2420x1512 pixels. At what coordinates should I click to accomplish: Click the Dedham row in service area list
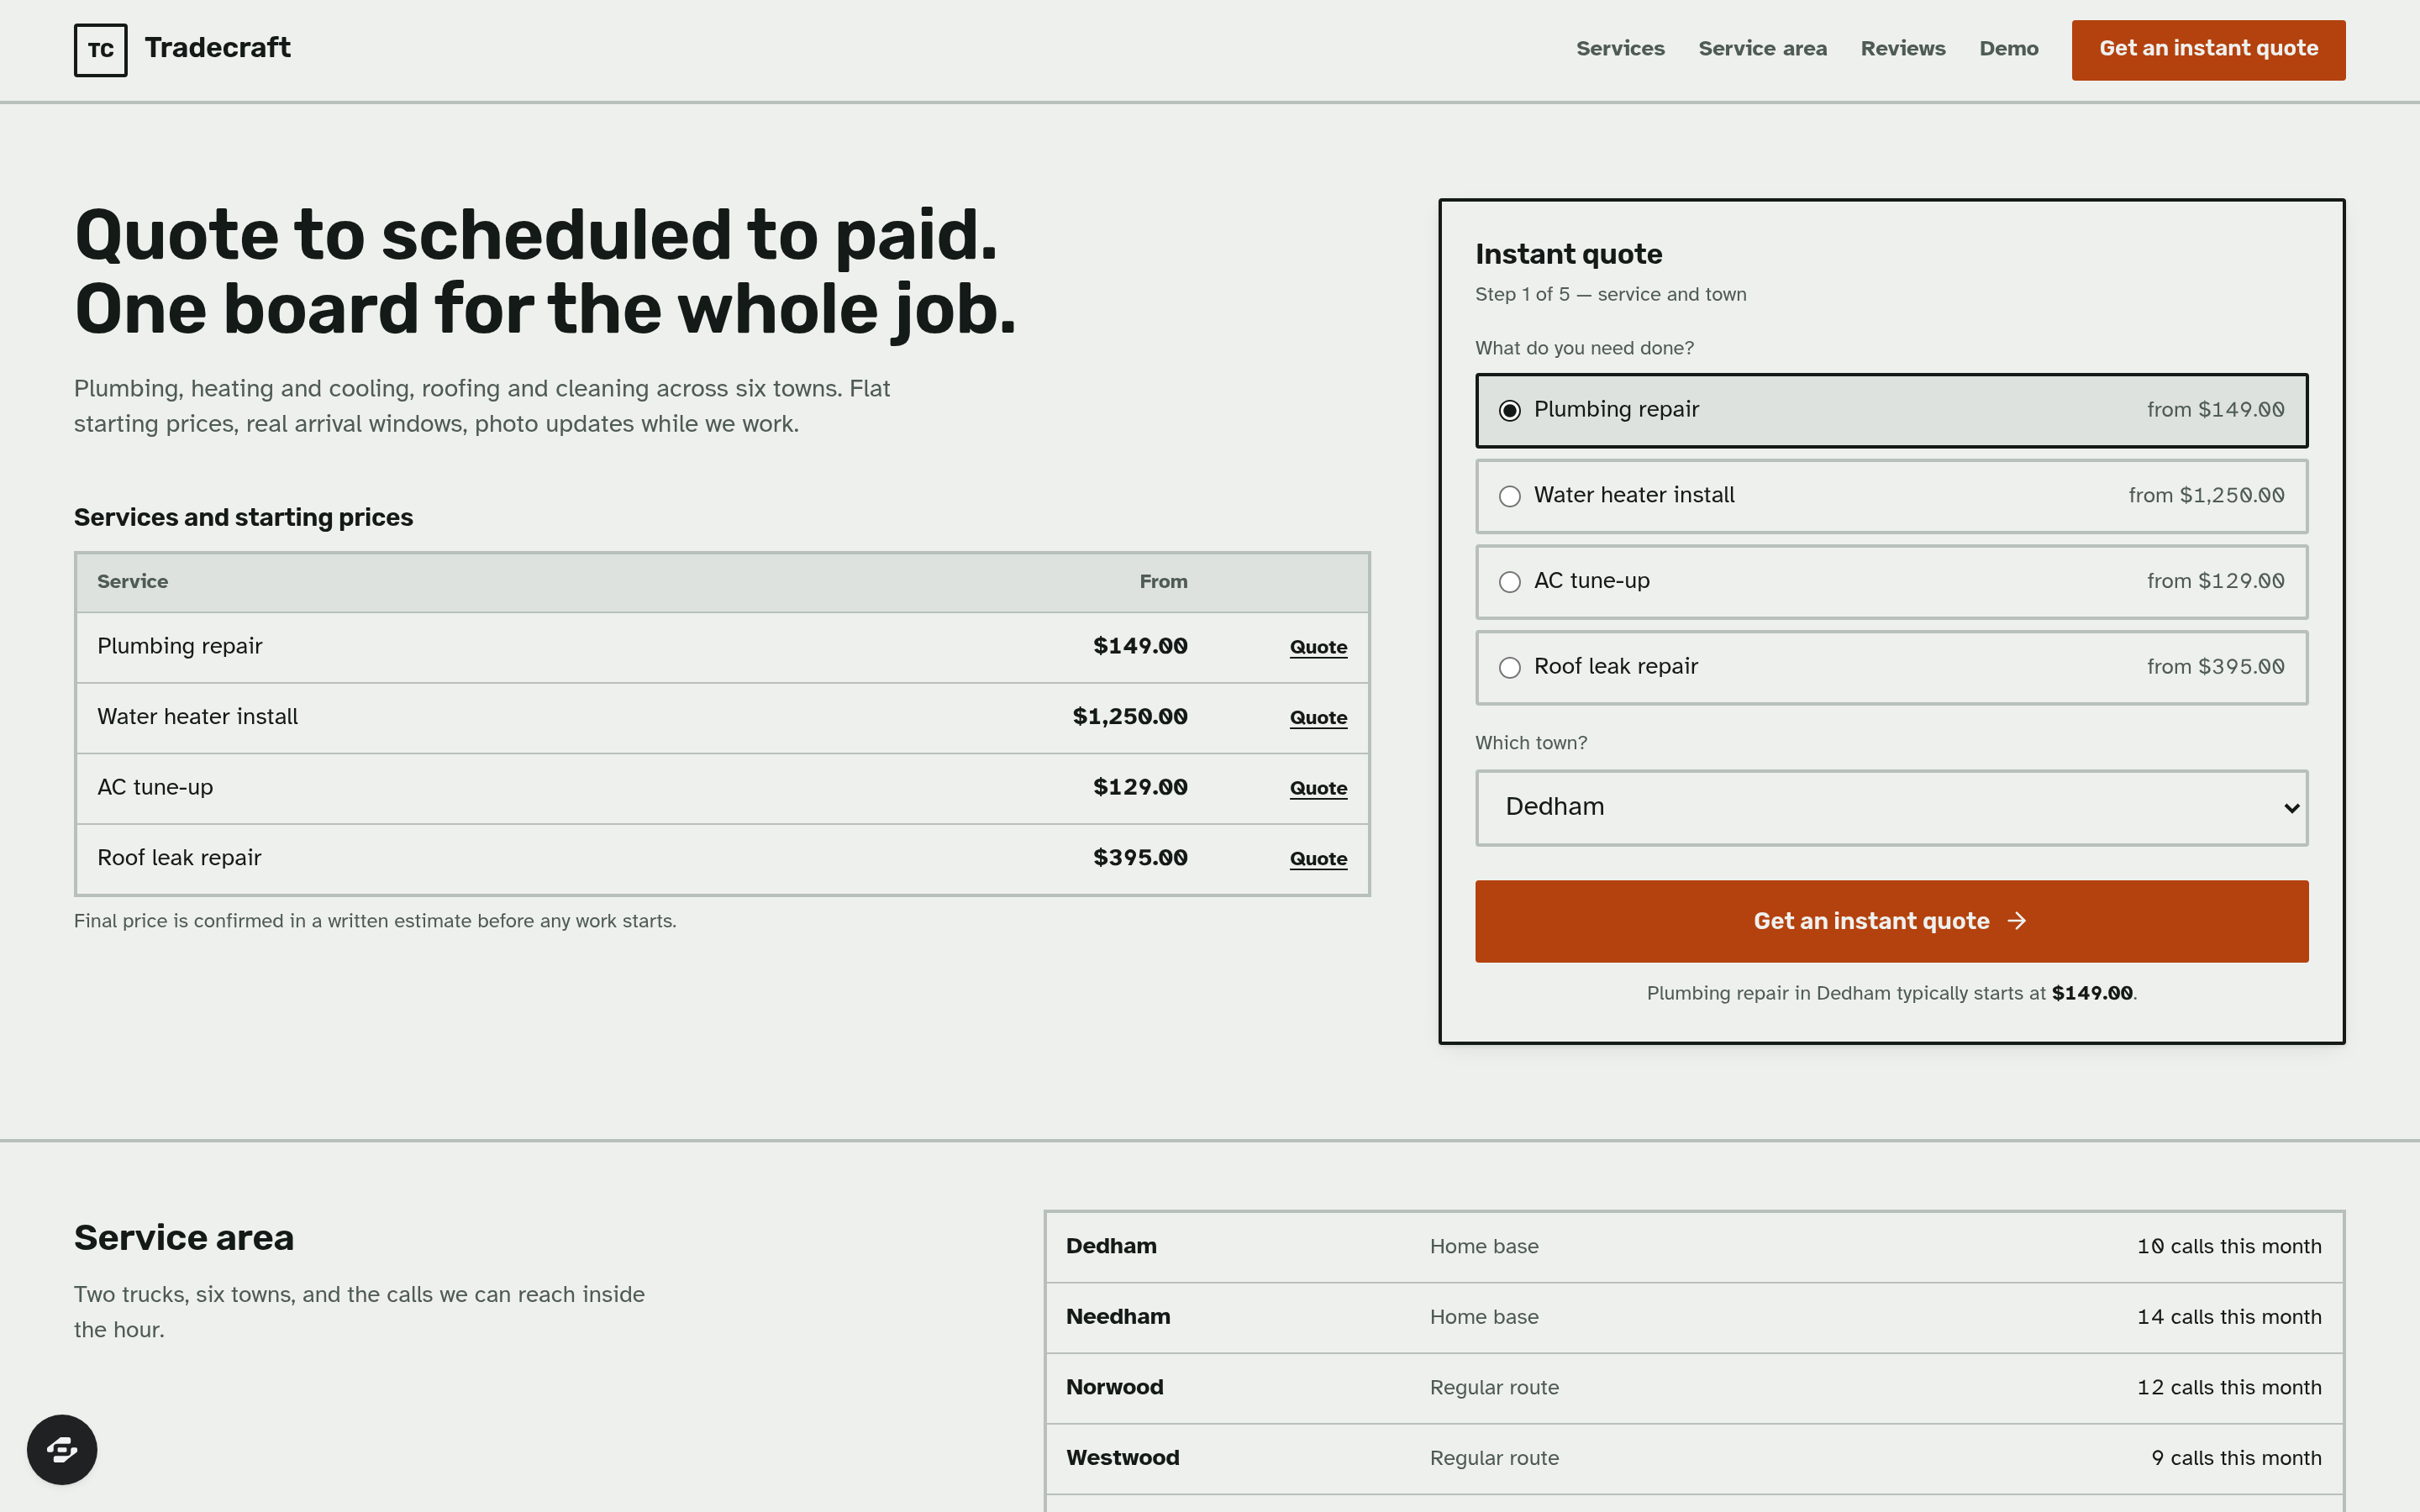1694,1247
